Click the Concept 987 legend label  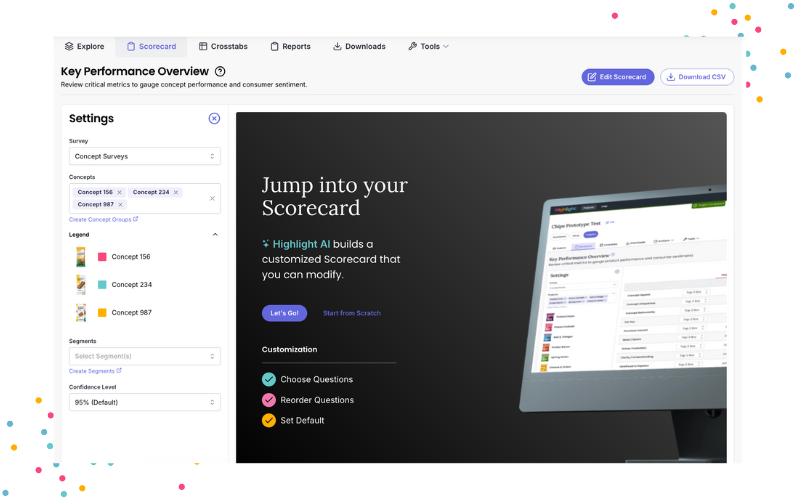point(132,313)
